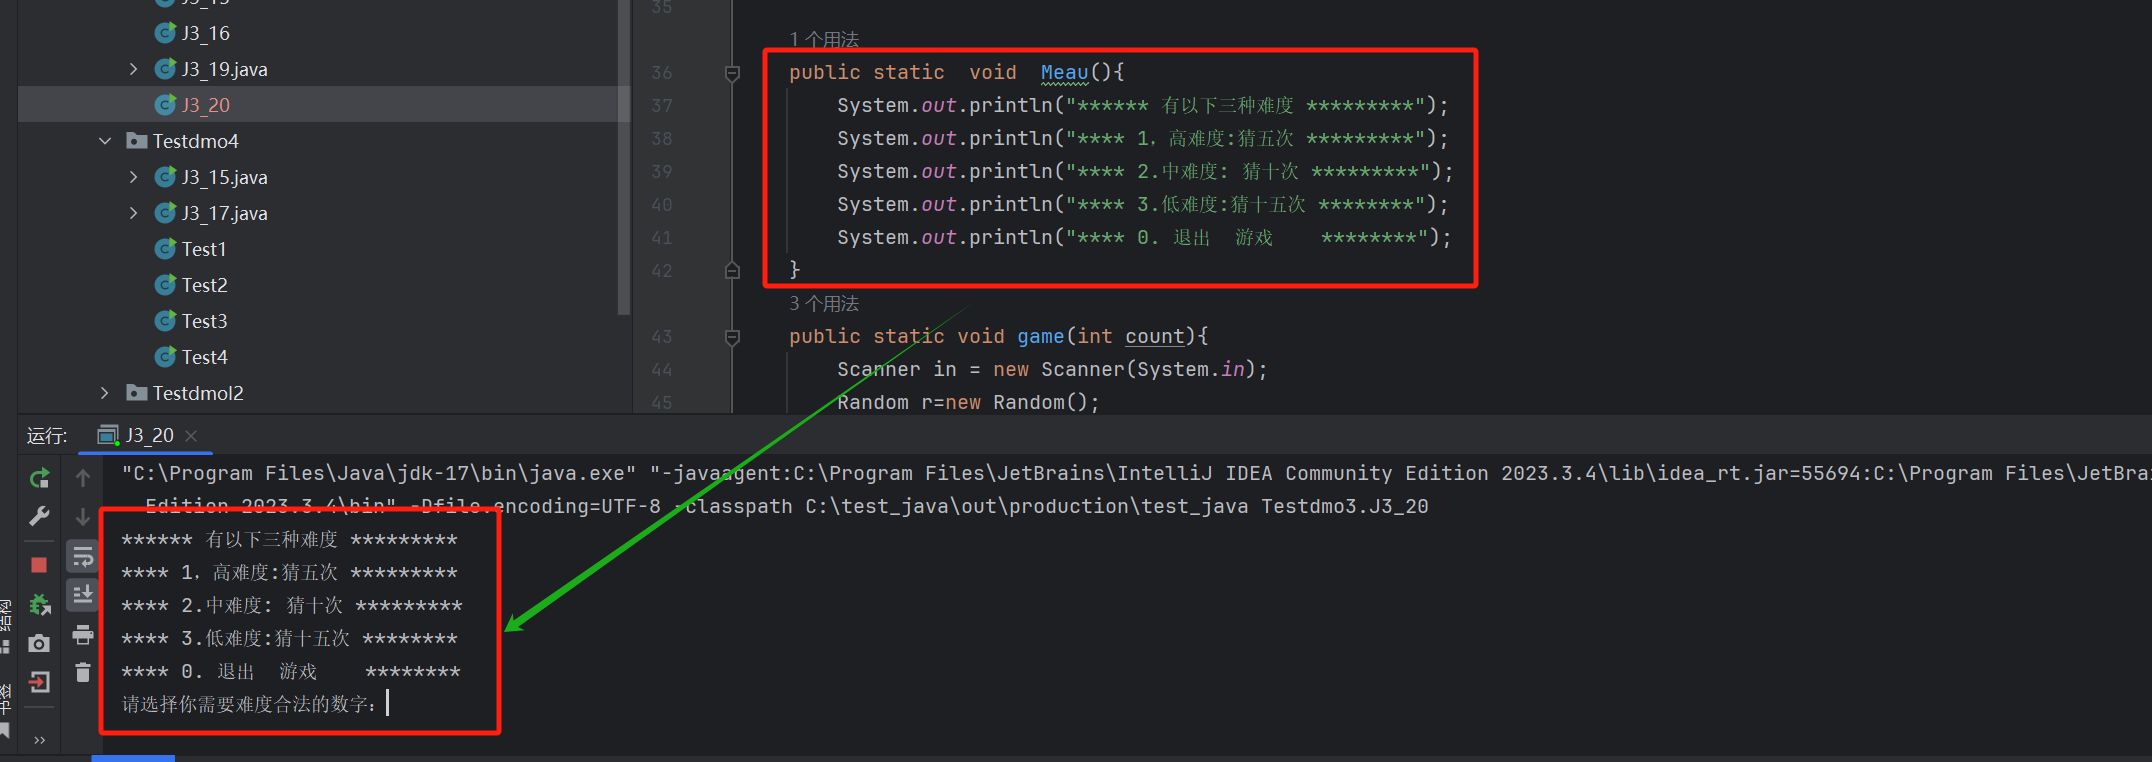The image size is (2152, 762).
Task: Toggle soft-wrap in console output
Action: pos(83,557)
